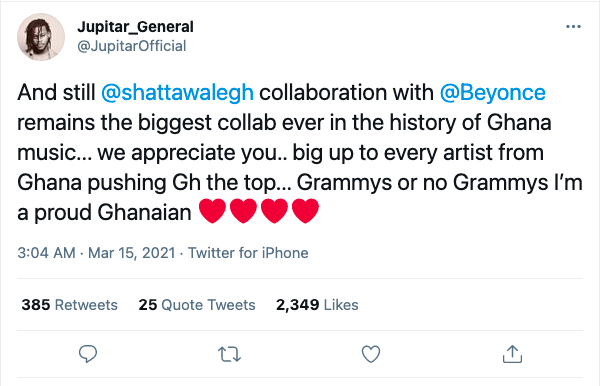View the 25 Quote Tweets list
The width and height of the screenshot is (600, 386).
(x=197, y=305)
